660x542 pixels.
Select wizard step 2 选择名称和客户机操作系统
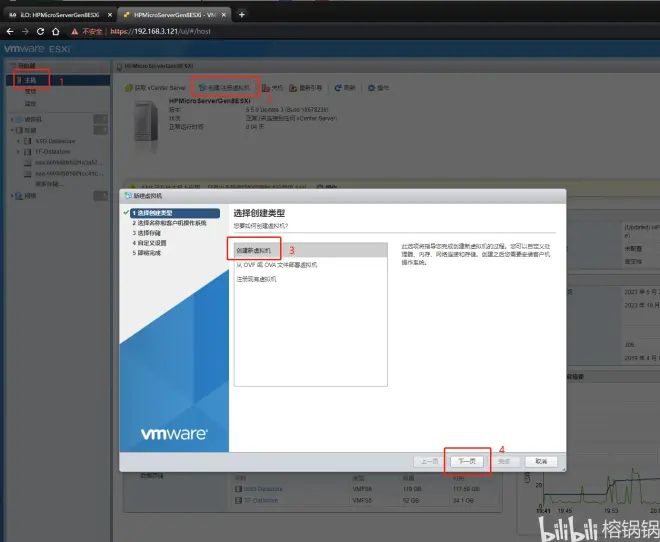(x=169, y=223)
